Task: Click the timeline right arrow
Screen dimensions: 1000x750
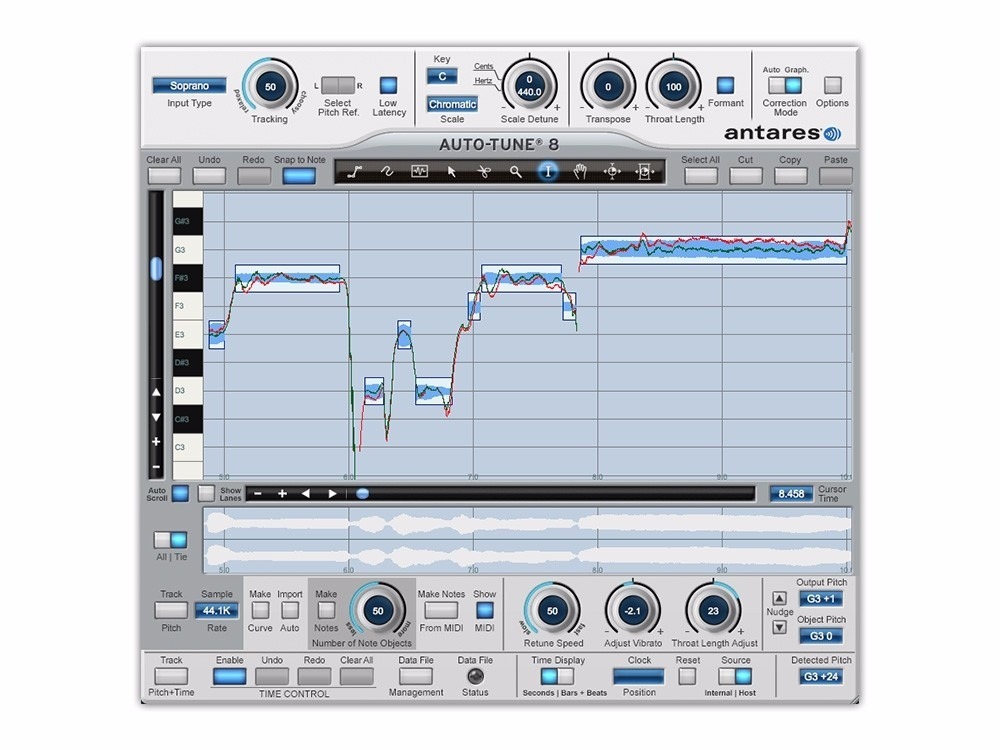Action: click(332, 494)
